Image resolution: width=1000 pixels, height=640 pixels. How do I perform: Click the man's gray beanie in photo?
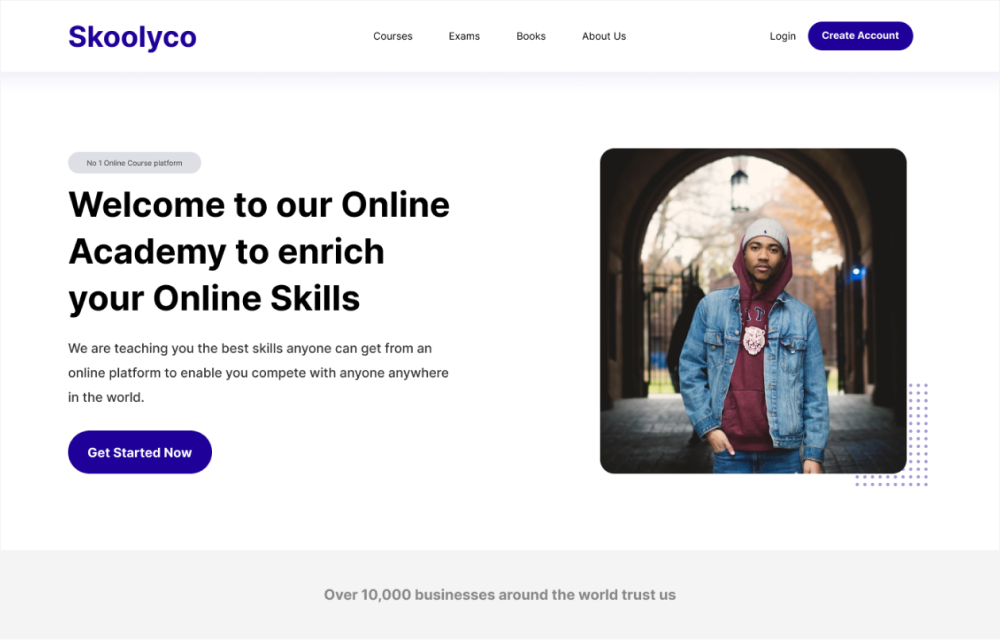click(766, 233)
